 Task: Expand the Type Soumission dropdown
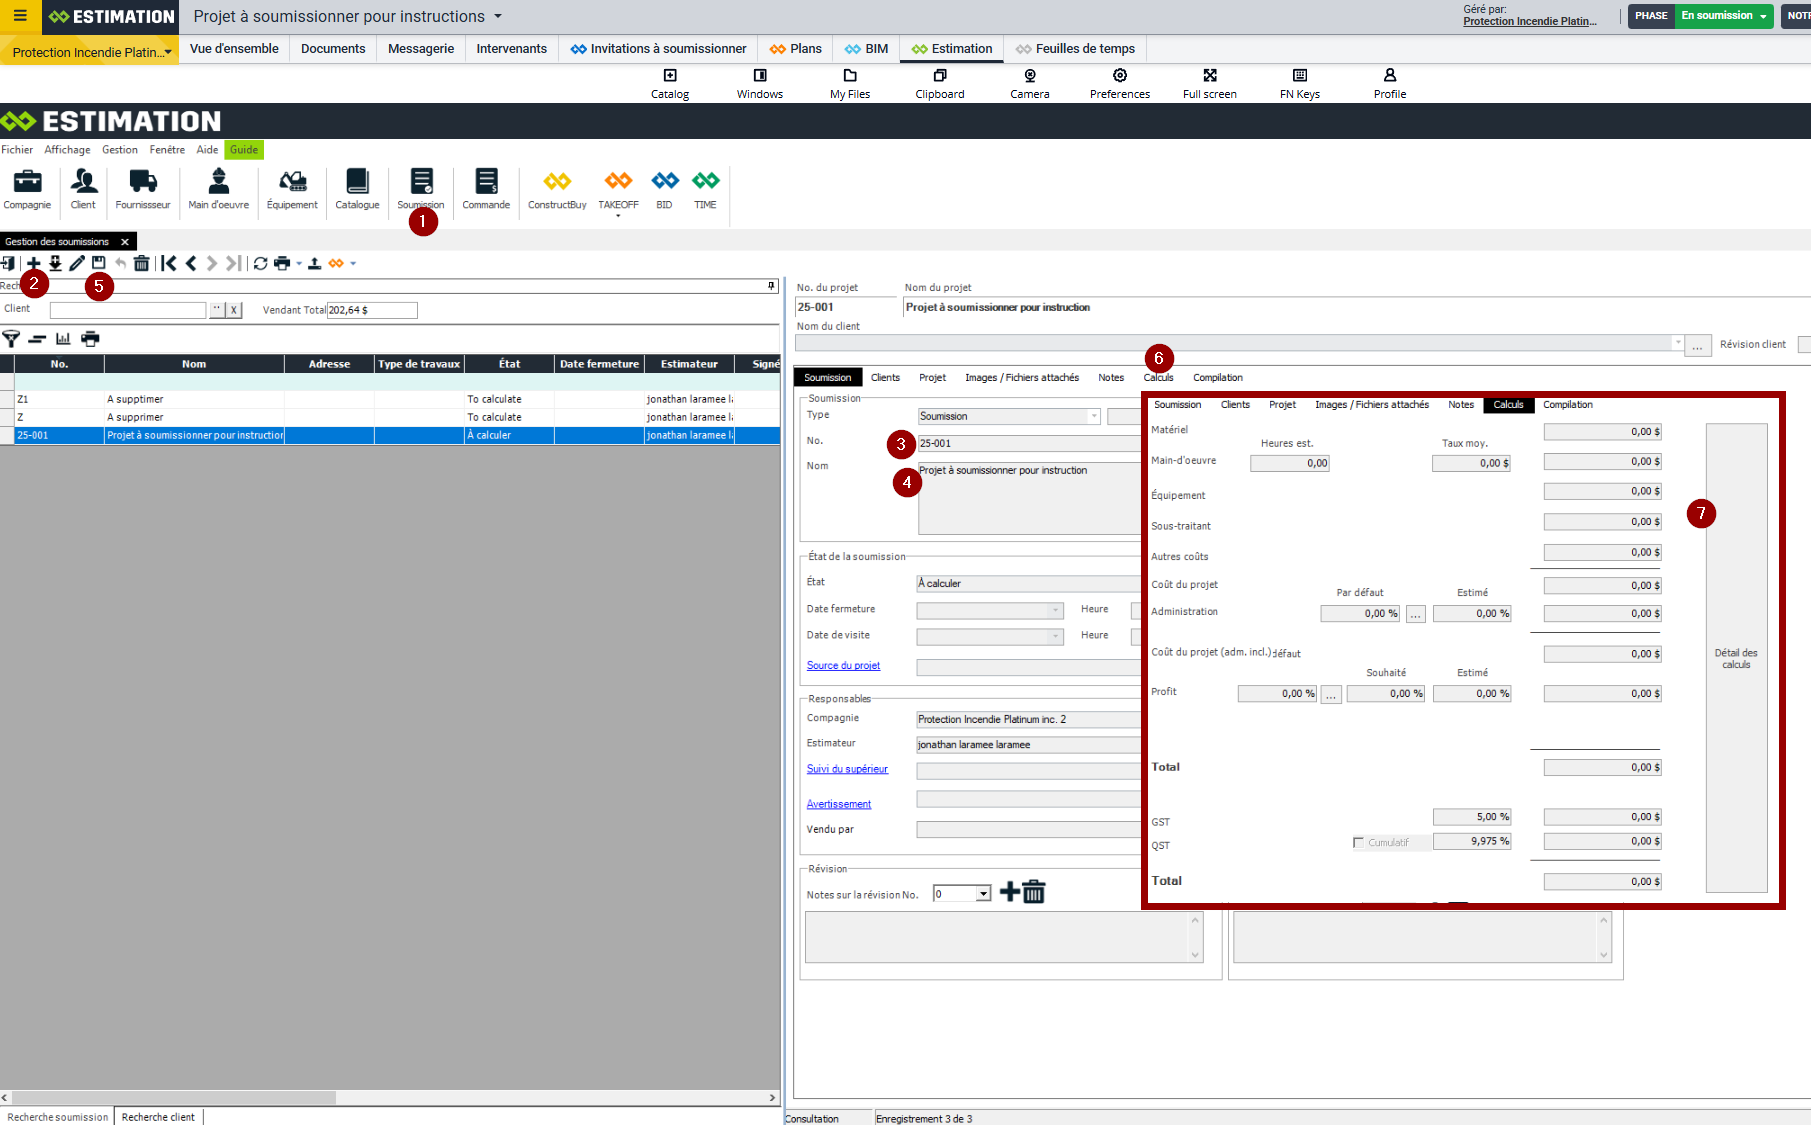coord(1094,416)
